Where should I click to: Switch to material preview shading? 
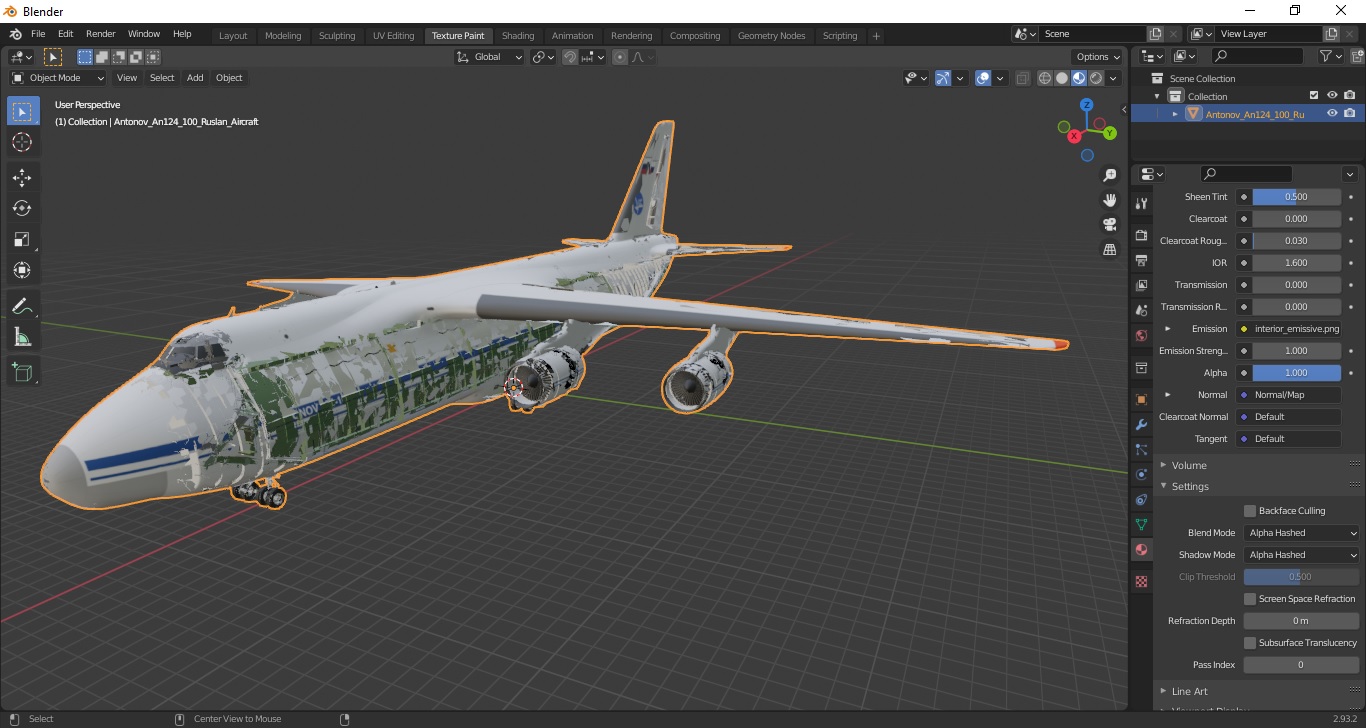(x=1079, y=78)
